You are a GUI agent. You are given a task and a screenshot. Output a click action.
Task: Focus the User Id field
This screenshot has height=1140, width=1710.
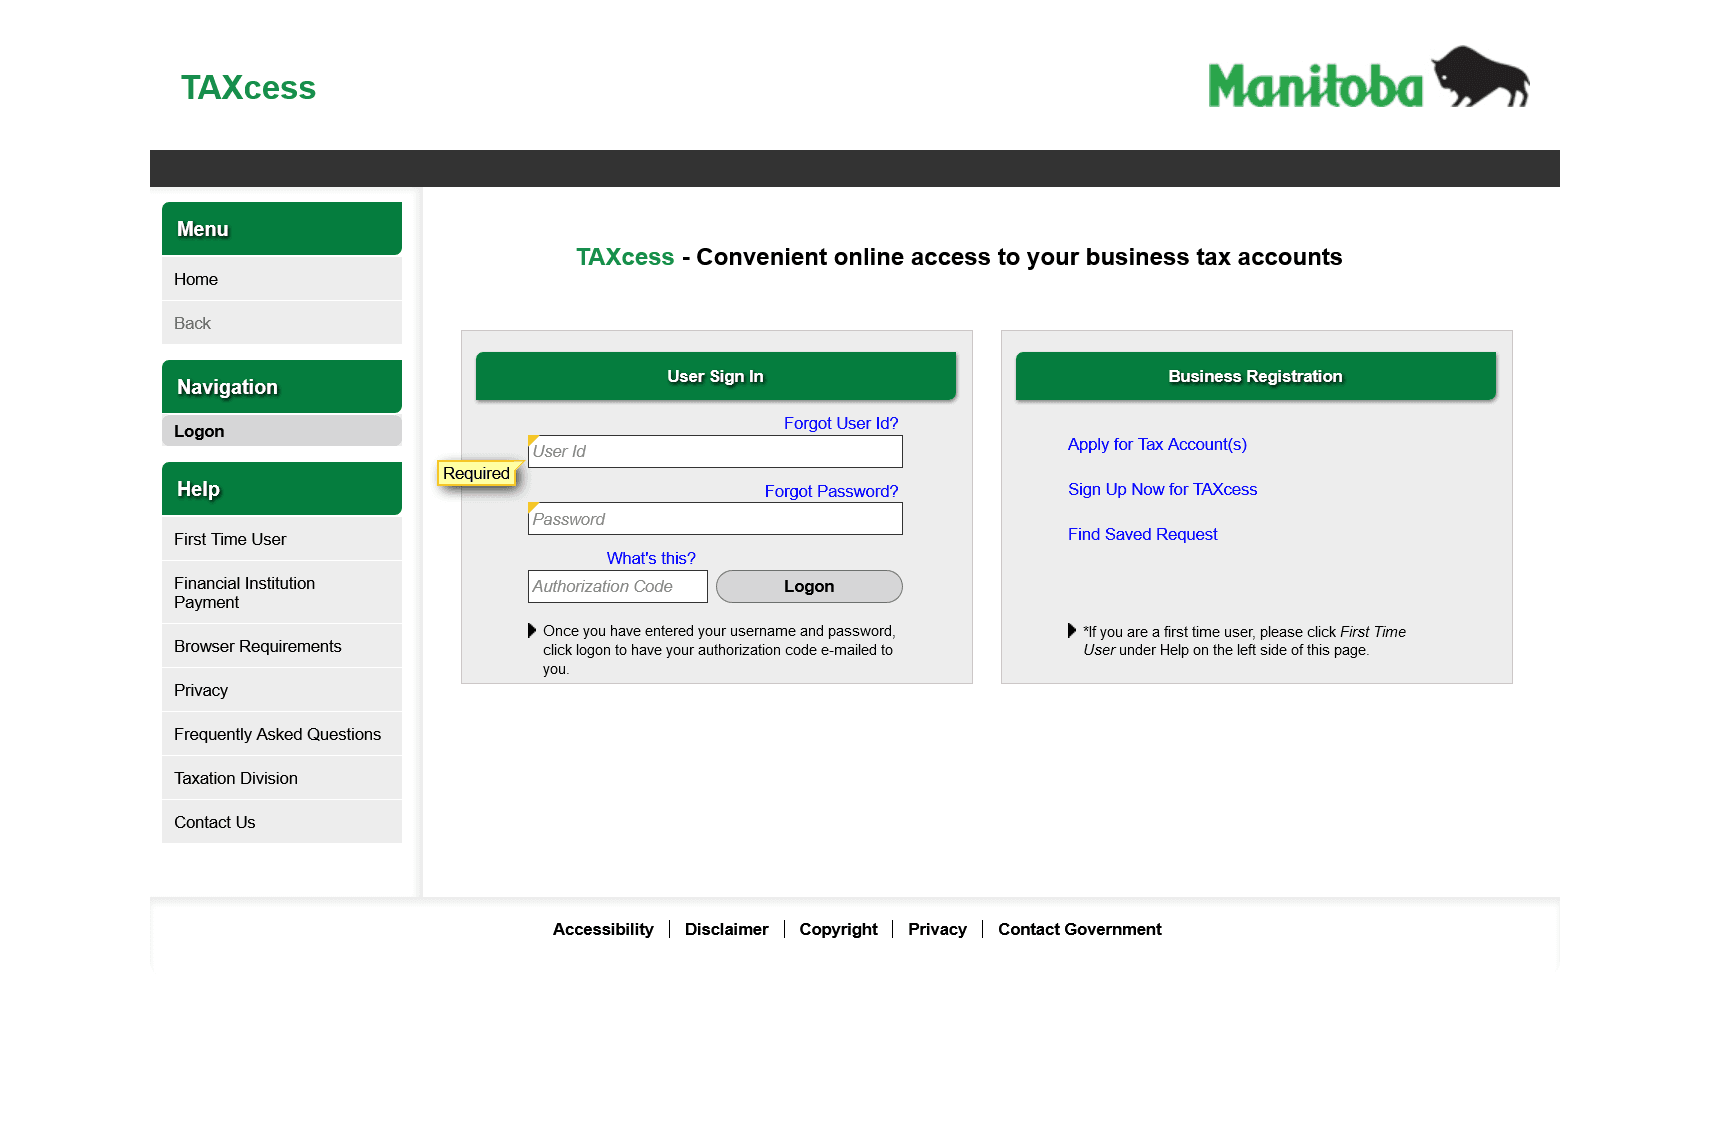pos(715,451)
